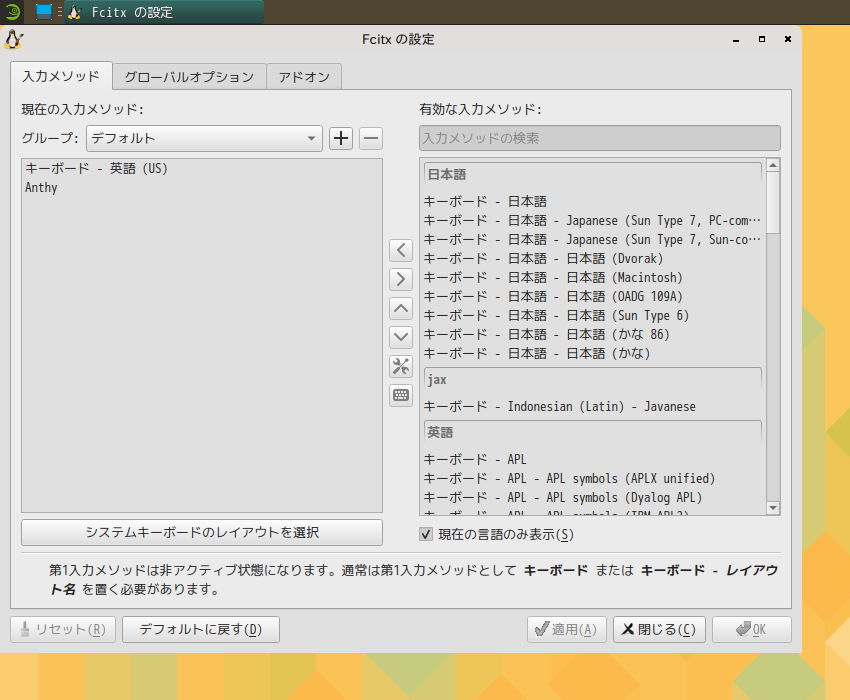This screenshot has height=700, width=850.
Task: Click the OK button
Action: tap(752, 630)
